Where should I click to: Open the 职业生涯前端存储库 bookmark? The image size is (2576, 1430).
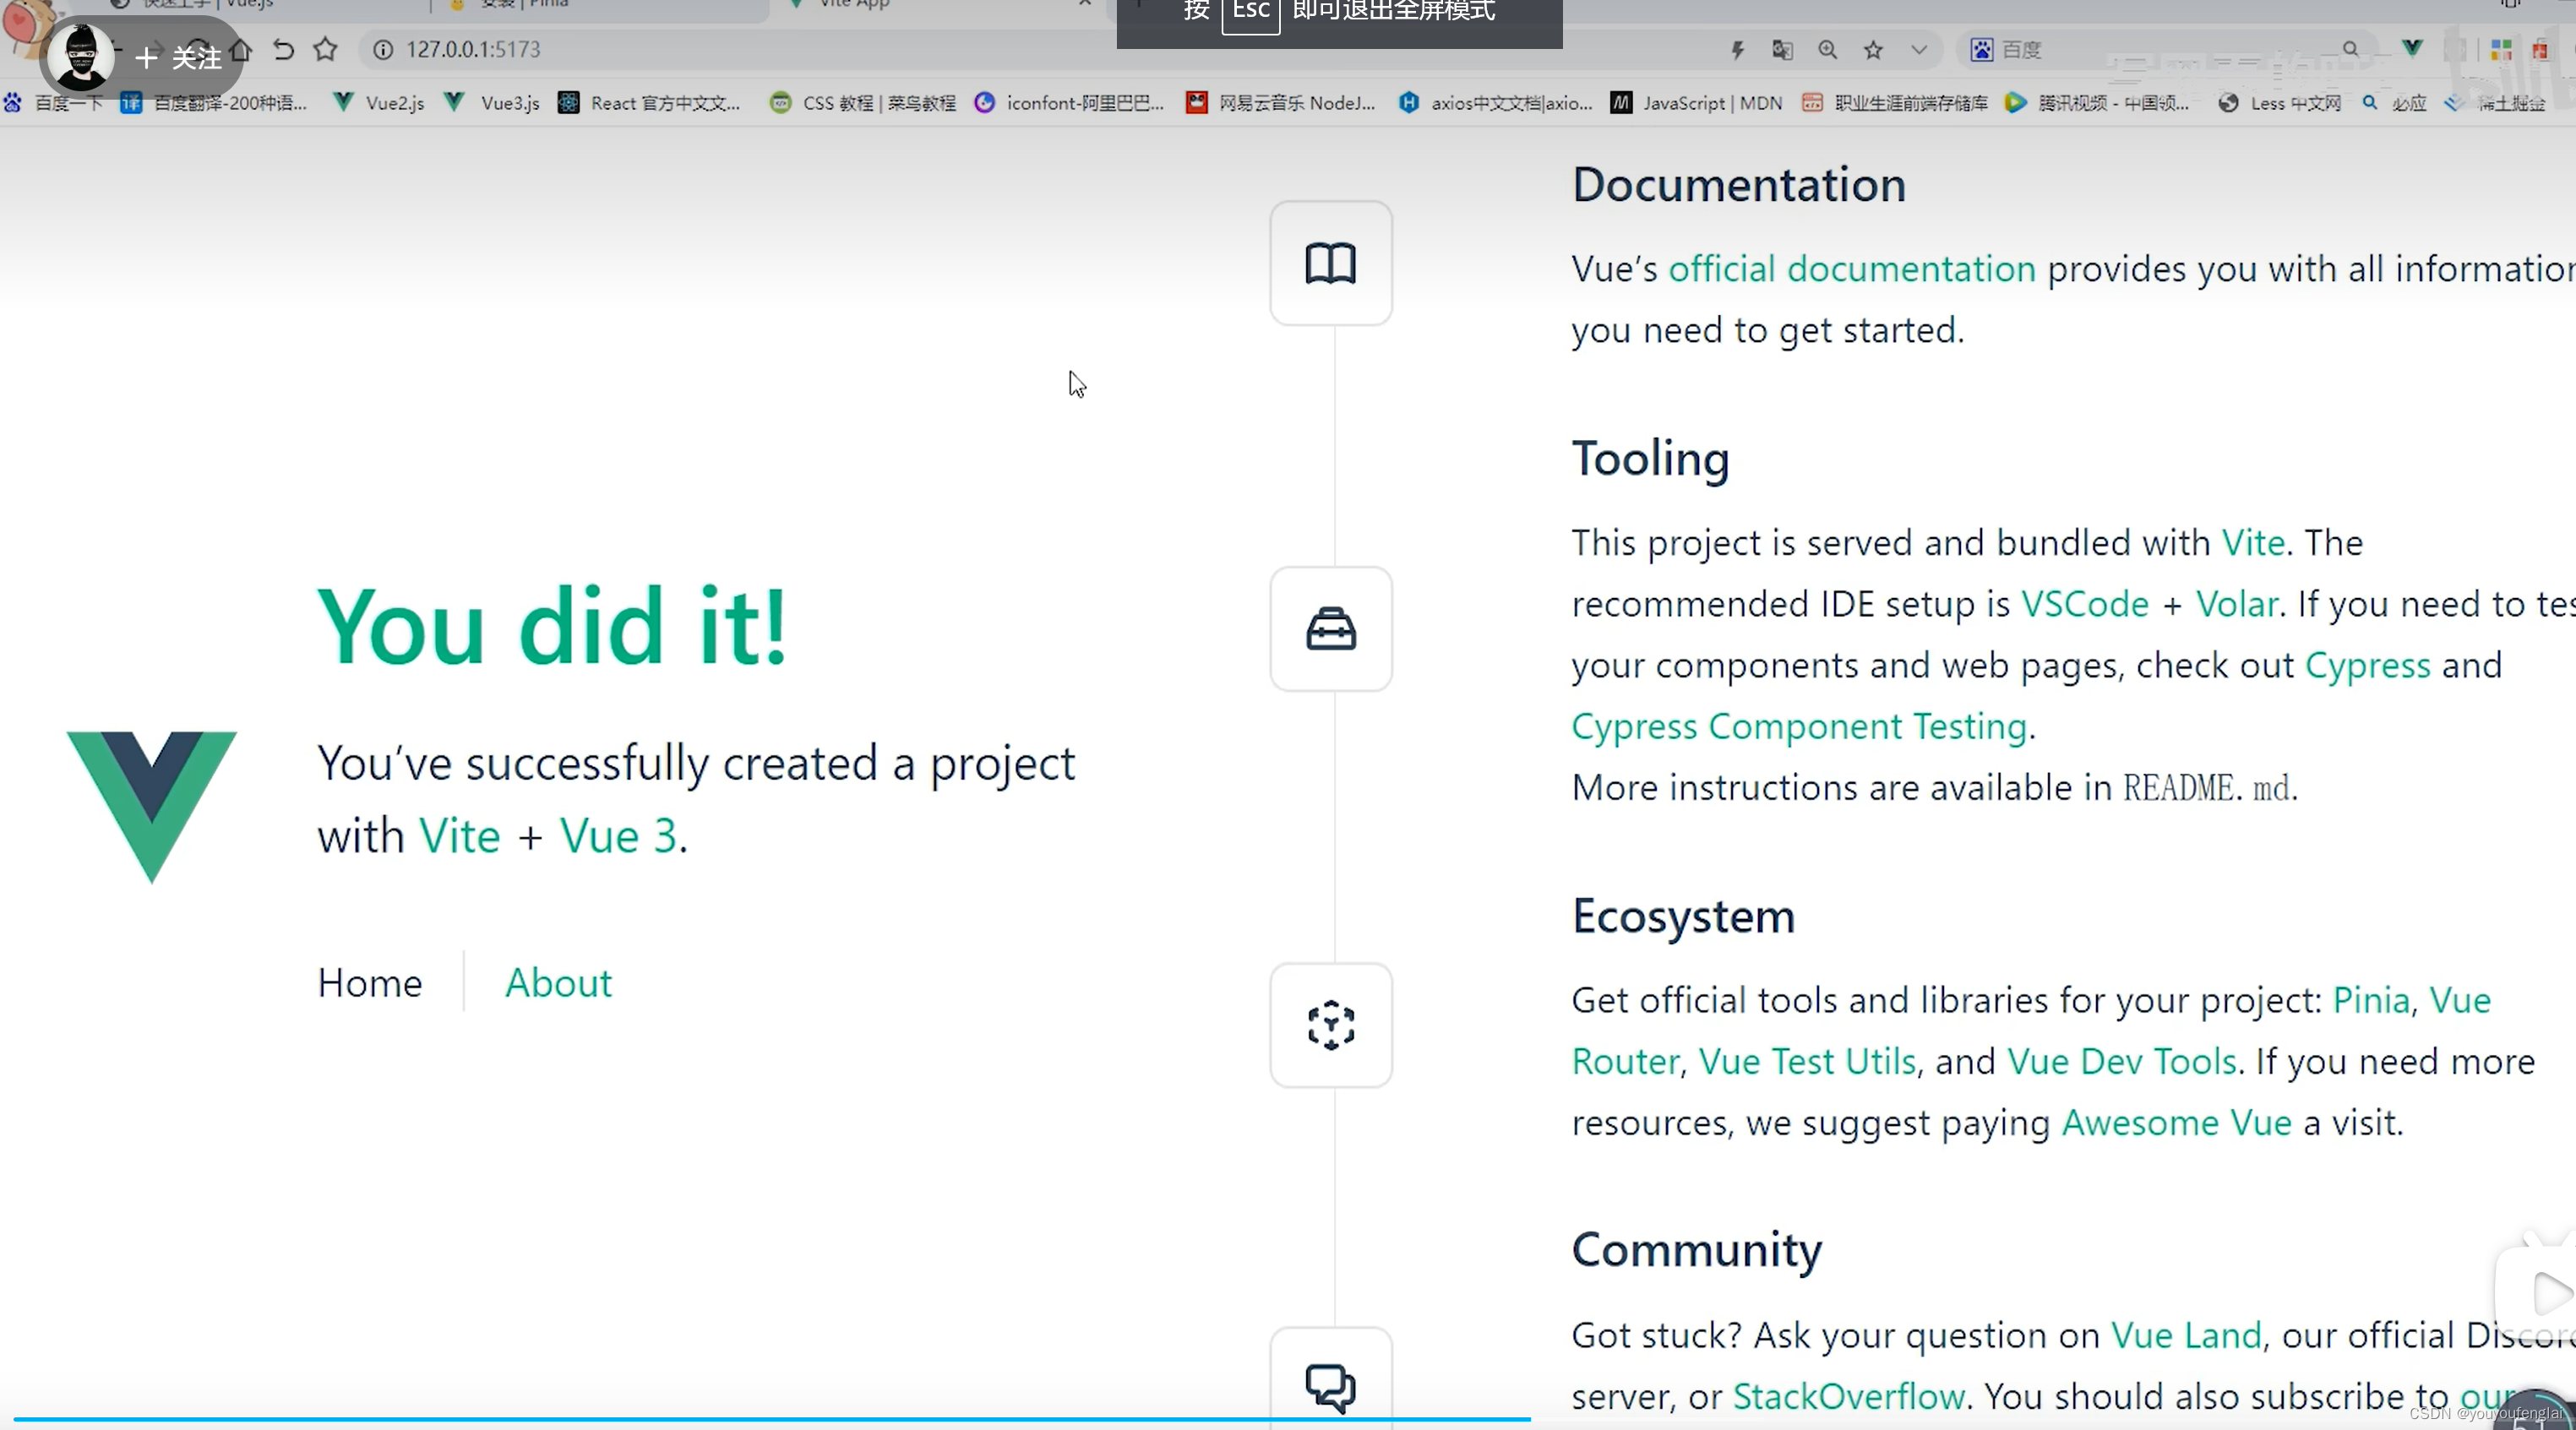(1895, 103)
